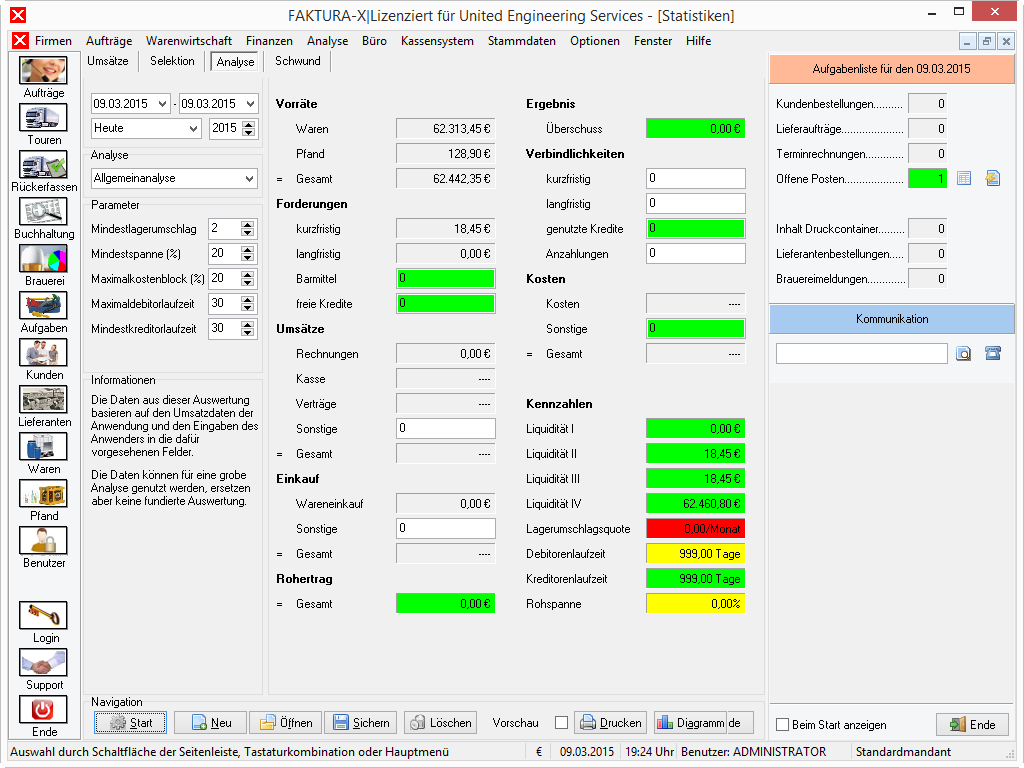Enable the Beim Start anzeigen checkbox
The height and width of the screenshot is (768, 1024).
click(782, 725)
